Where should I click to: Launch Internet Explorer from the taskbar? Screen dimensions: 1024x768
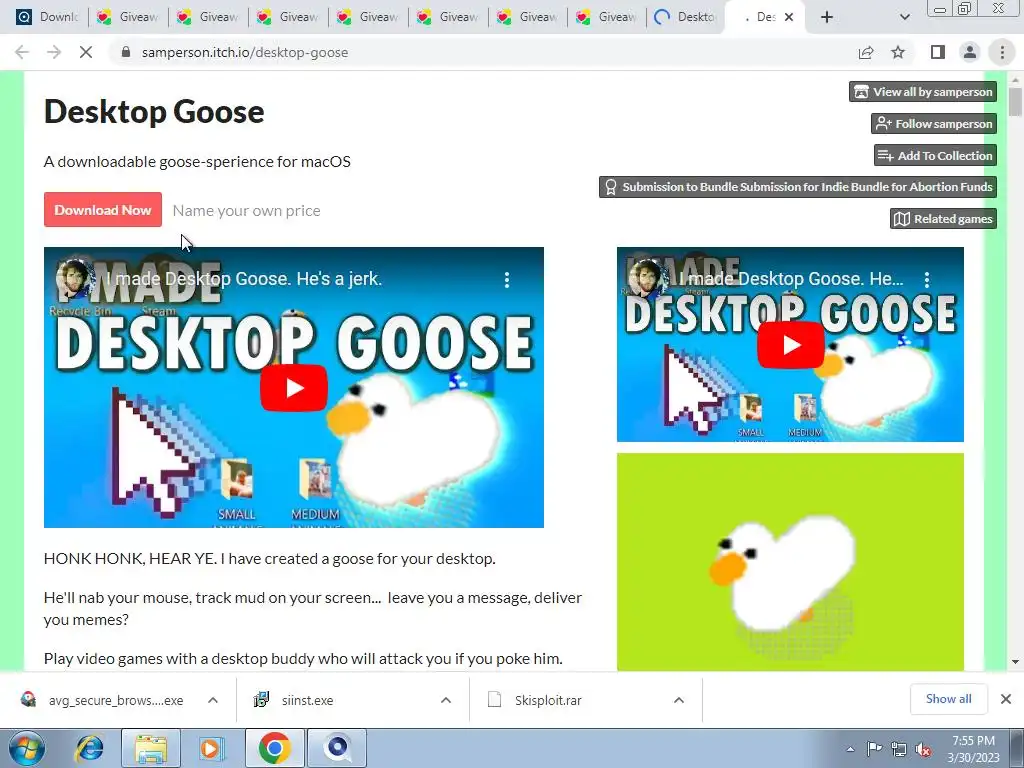(89, 748)
